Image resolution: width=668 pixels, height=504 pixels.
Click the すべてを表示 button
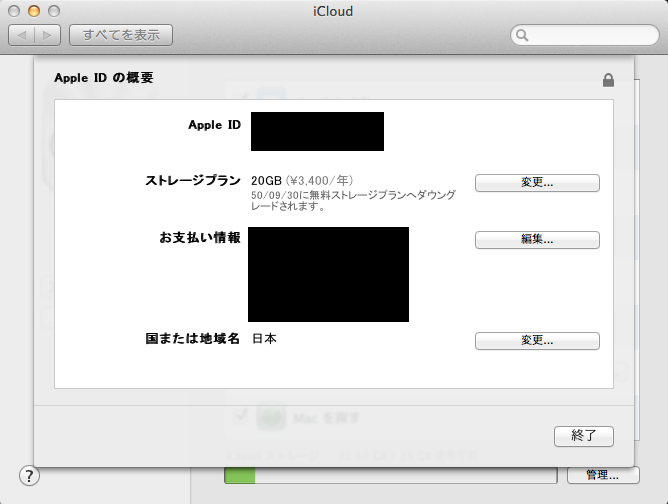coord(121,35)
